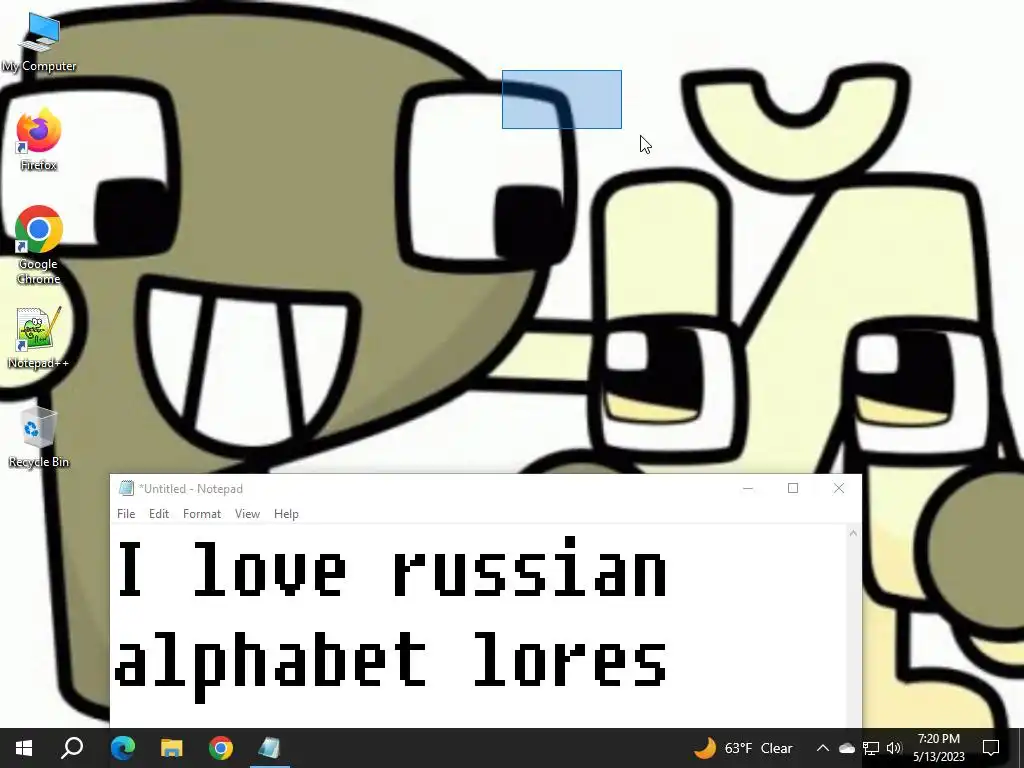Screen dimensions: 1024x768
Task: Open the volume speaker tray icon
Action: coord(894,748)
